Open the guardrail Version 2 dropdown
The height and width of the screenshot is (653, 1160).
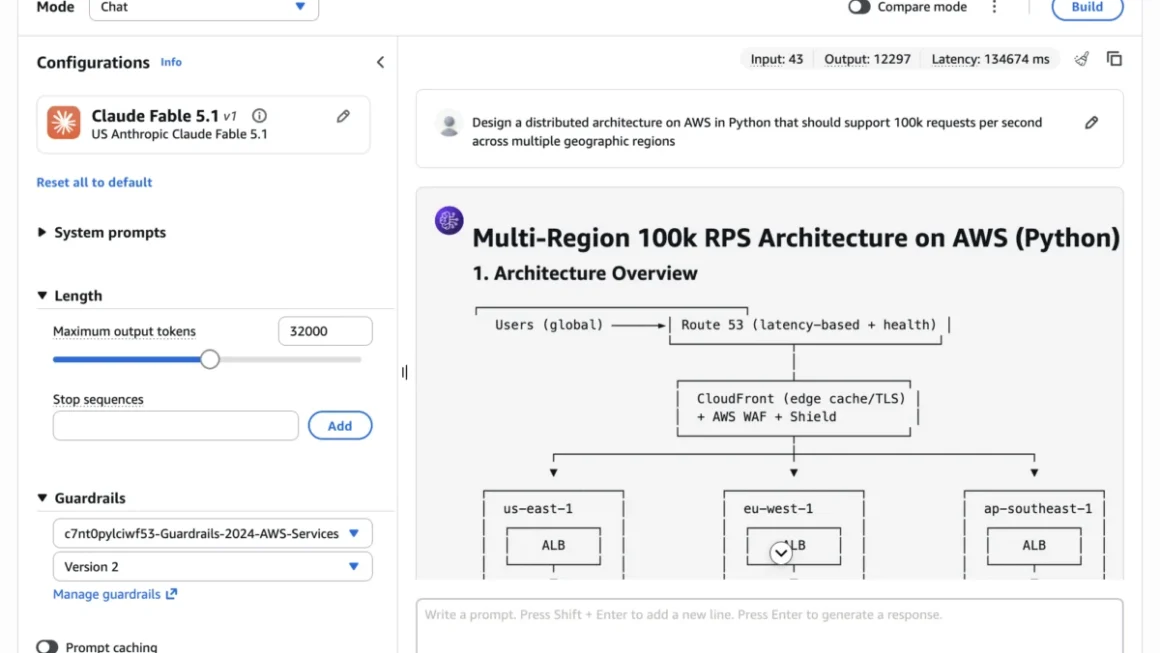212,566
